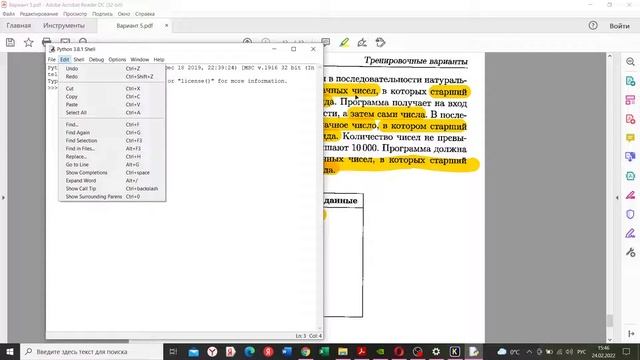
Task: Open the Windows notification center icon
Action: (627, 351)
